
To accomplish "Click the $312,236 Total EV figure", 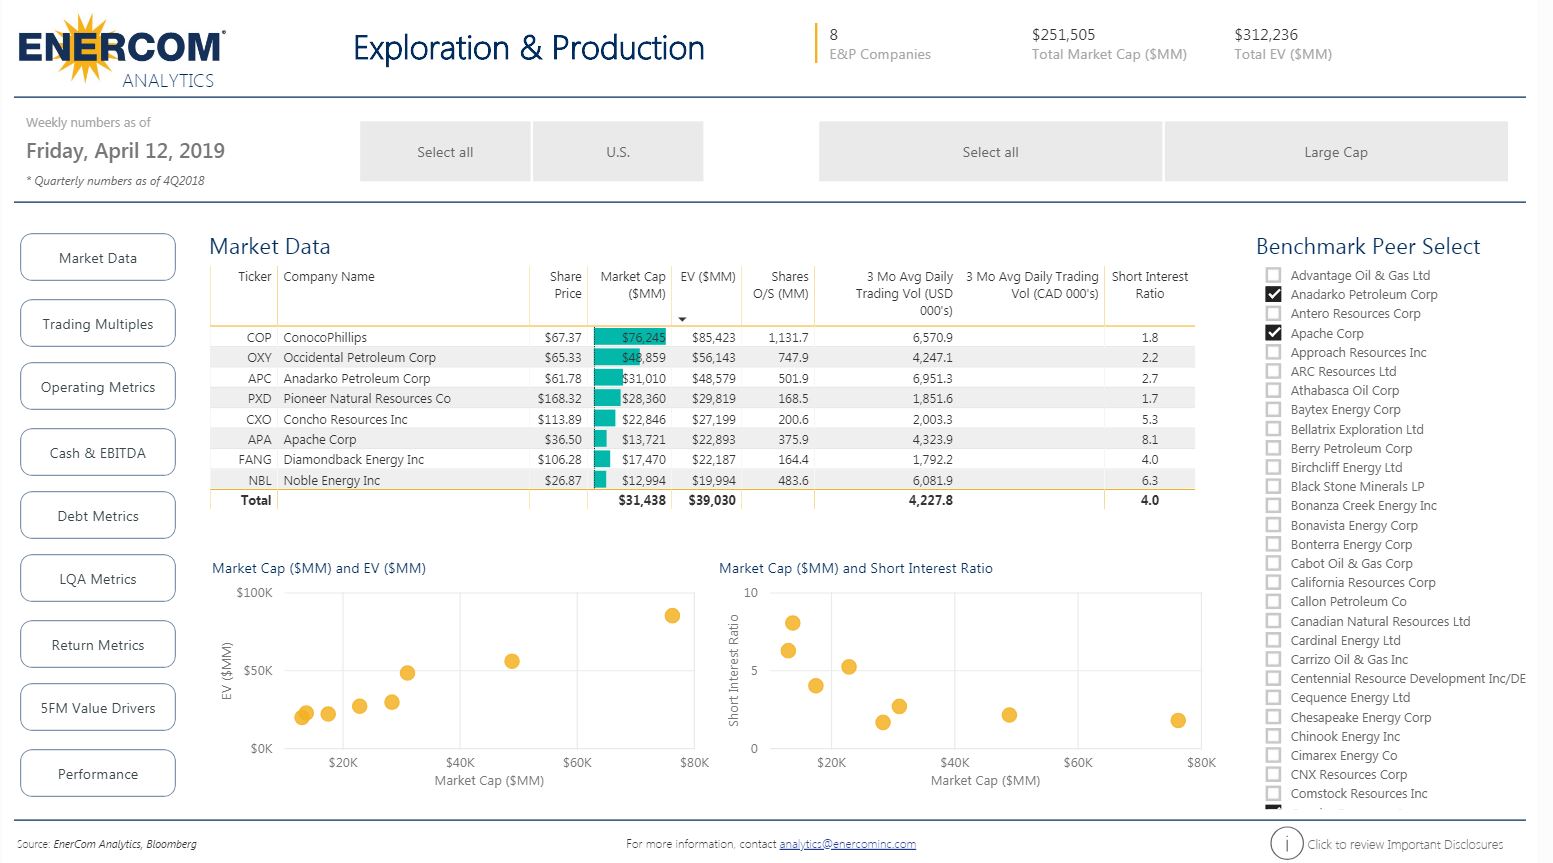I will (1266, 34).
